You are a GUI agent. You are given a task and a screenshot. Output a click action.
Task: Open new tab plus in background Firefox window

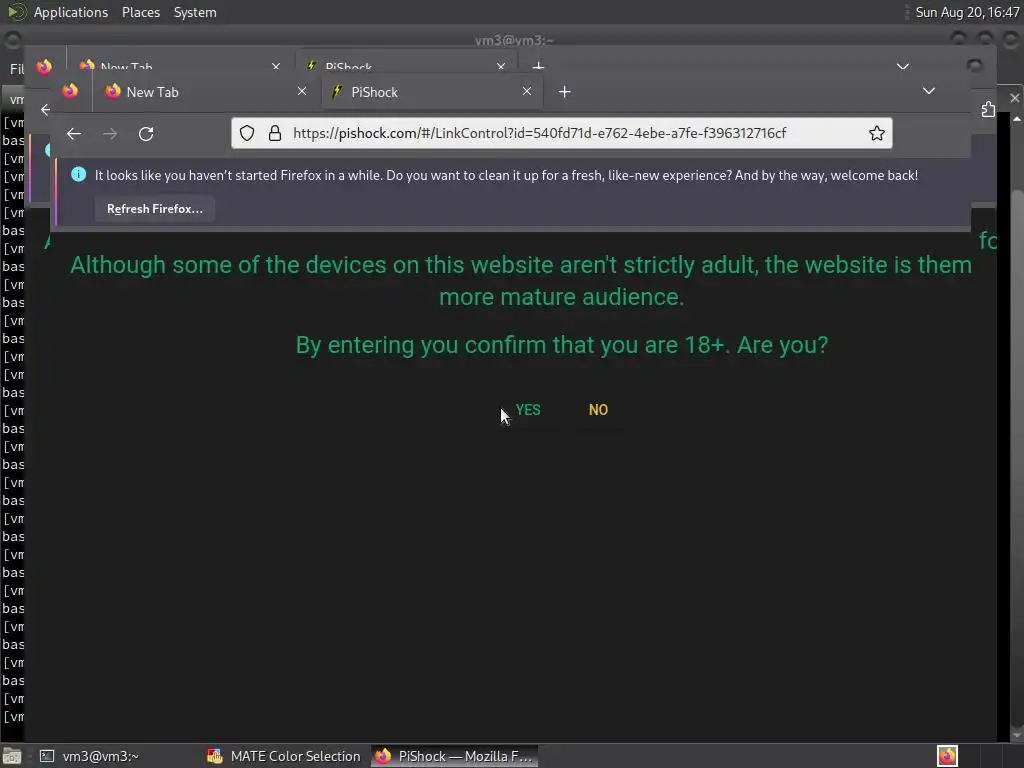coord(538,66)
